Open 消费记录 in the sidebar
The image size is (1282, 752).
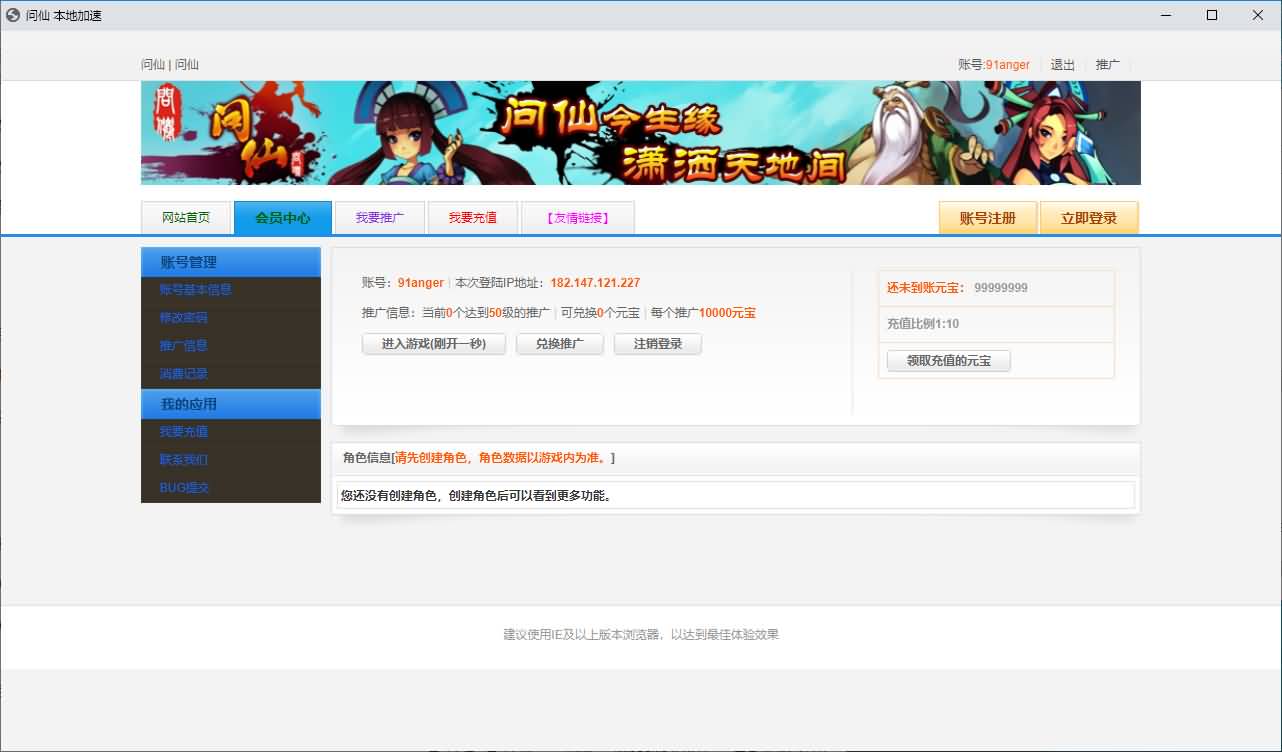(184, 374)
